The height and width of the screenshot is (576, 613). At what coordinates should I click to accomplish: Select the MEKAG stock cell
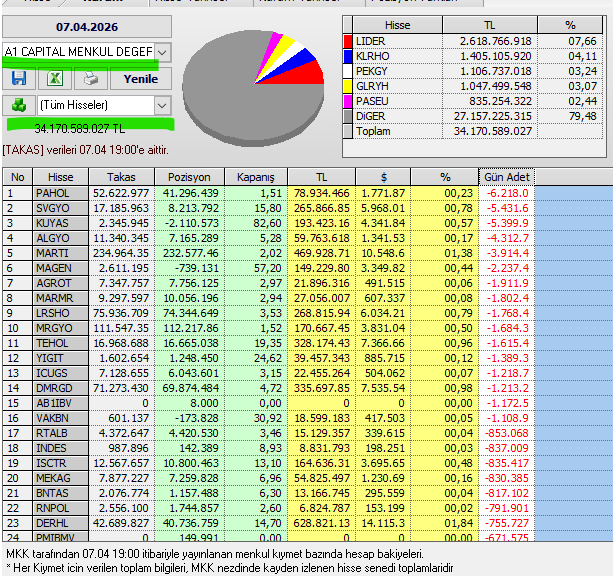coord(61,478)
